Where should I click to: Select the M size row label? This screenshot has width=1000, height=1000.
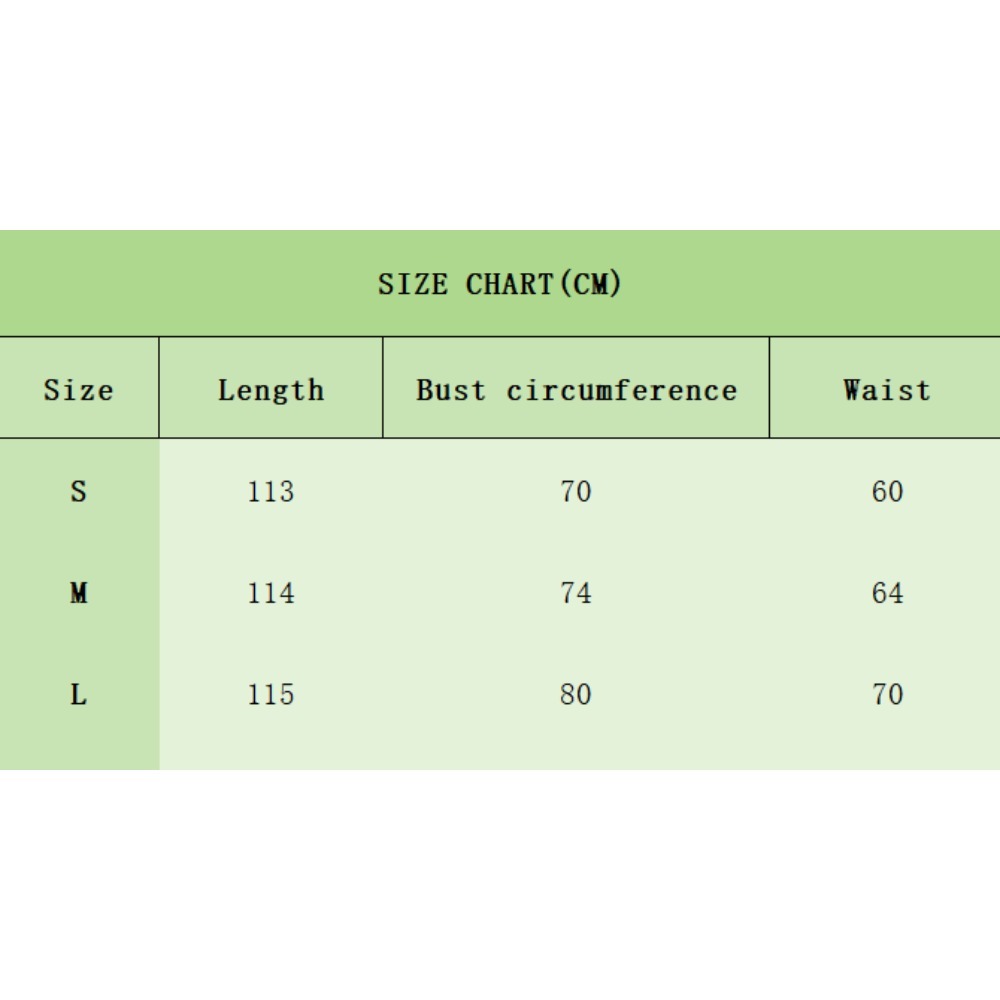coord(78,594)
